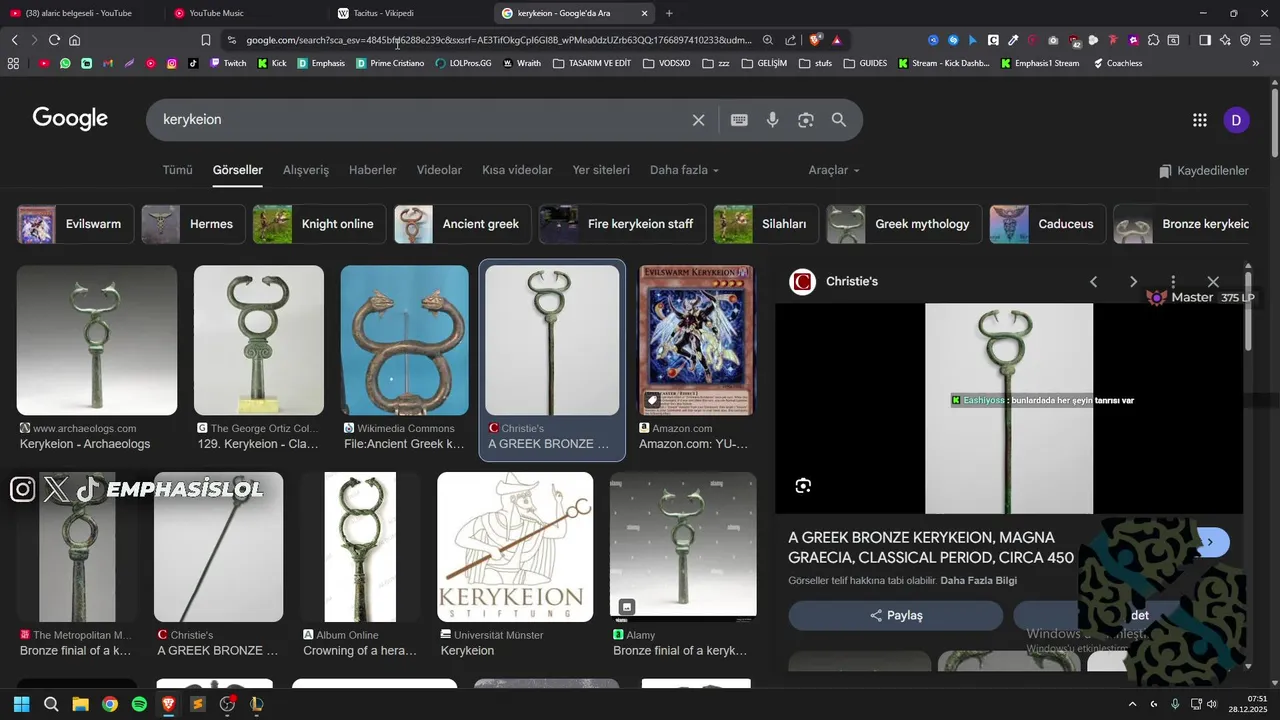
Task: Switch to the Videolar tab
Action: [x=439, y=170]
